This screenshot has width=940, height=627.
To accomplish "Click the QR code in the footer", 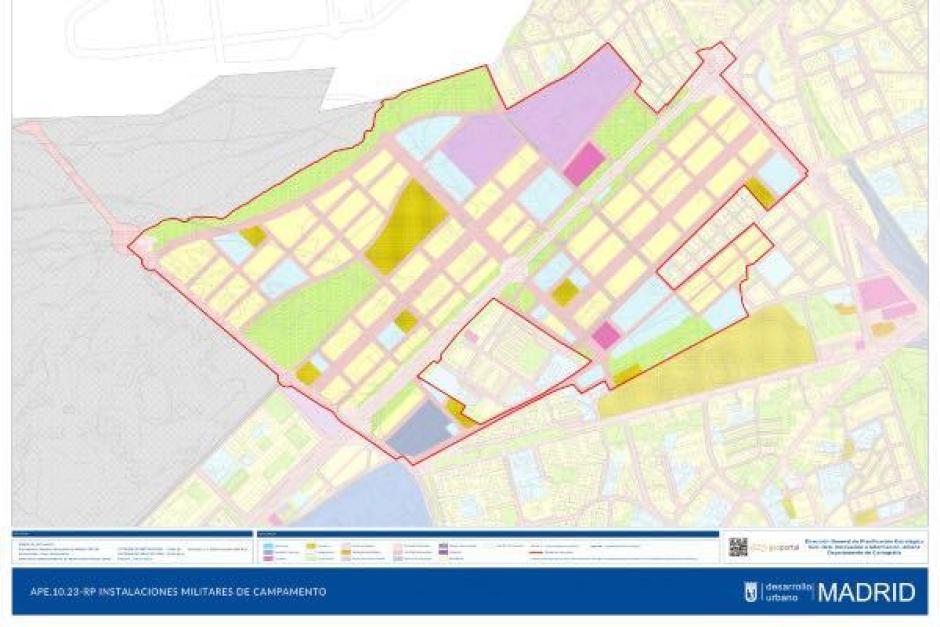I will 738,546.
